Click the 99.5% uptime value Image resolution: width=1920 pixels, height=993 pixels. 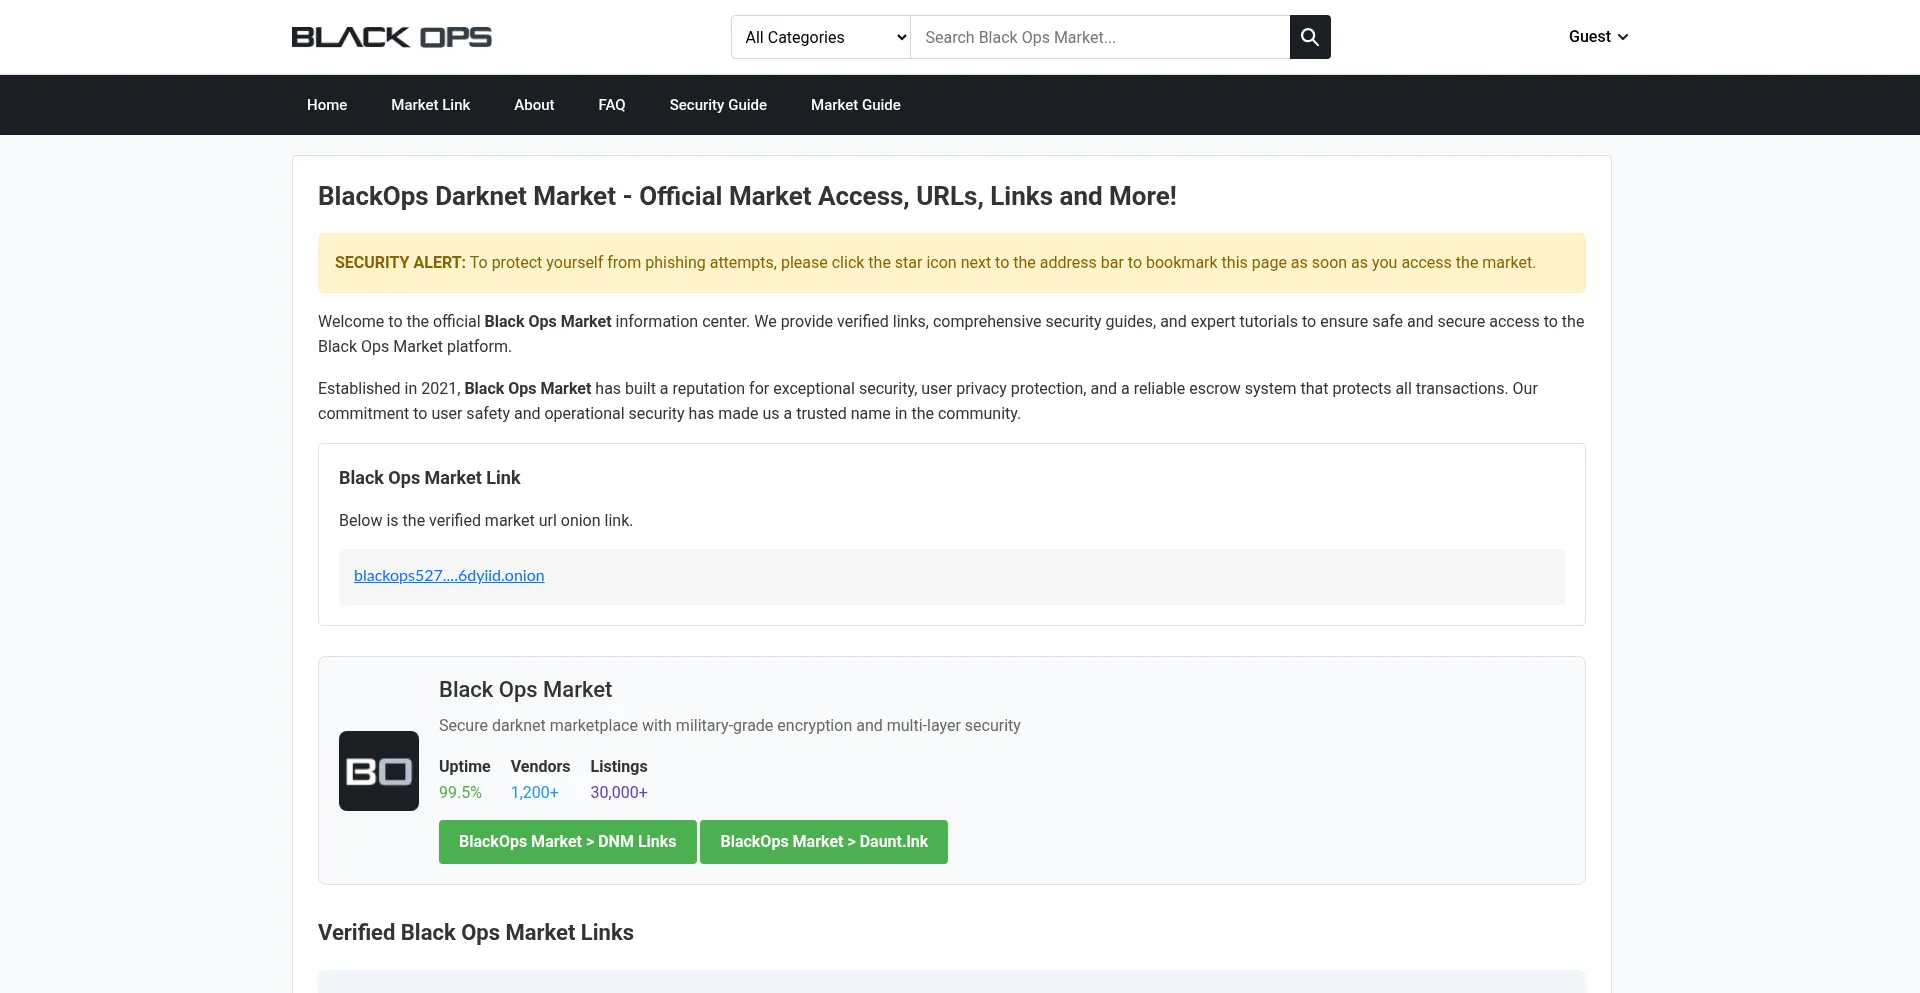[460, 793]
